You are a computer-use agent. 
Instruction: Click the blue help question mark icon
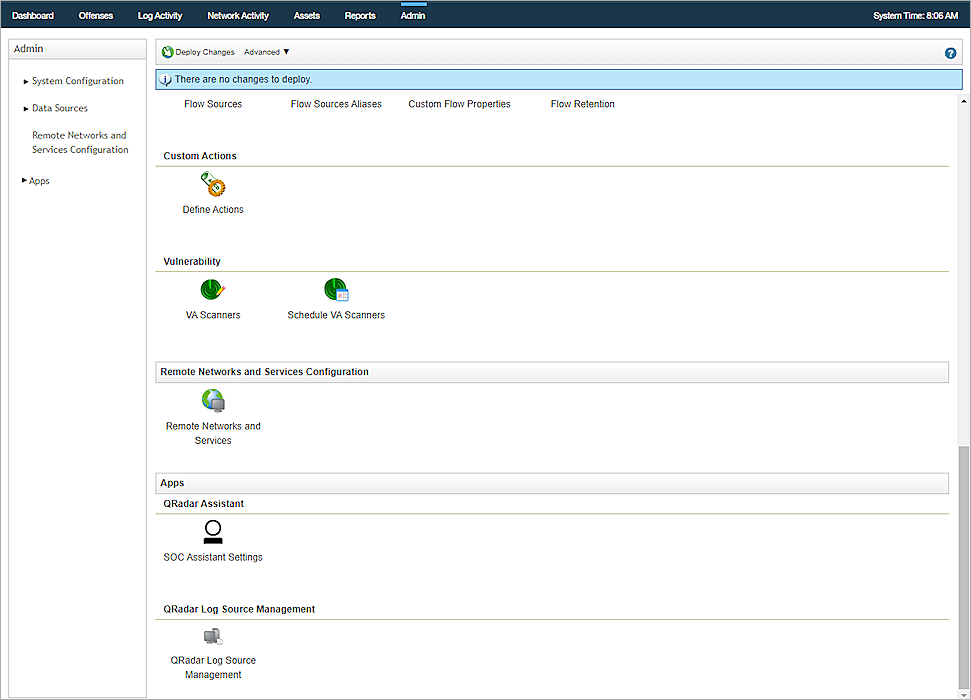click(950, 53)
